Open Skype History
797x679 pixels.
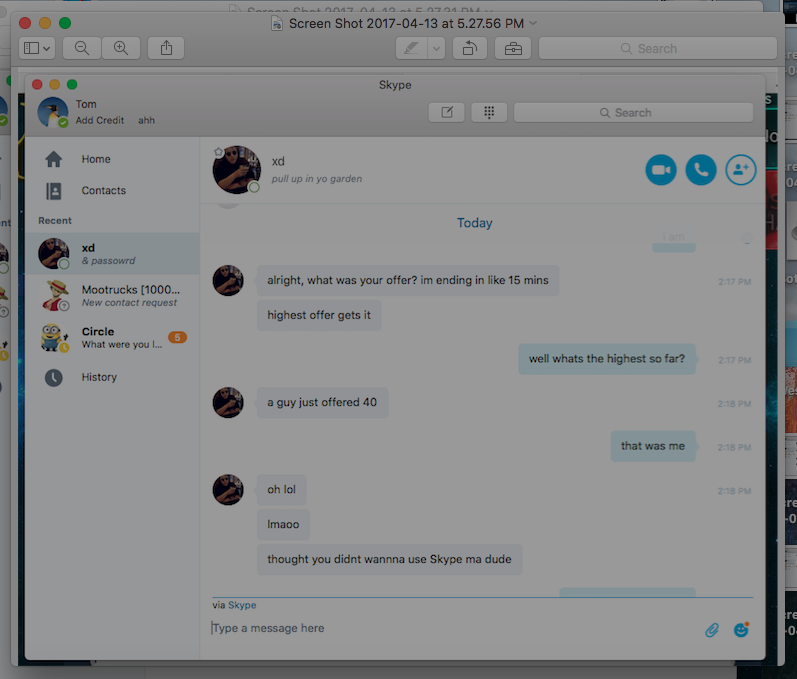coord(99,377)
